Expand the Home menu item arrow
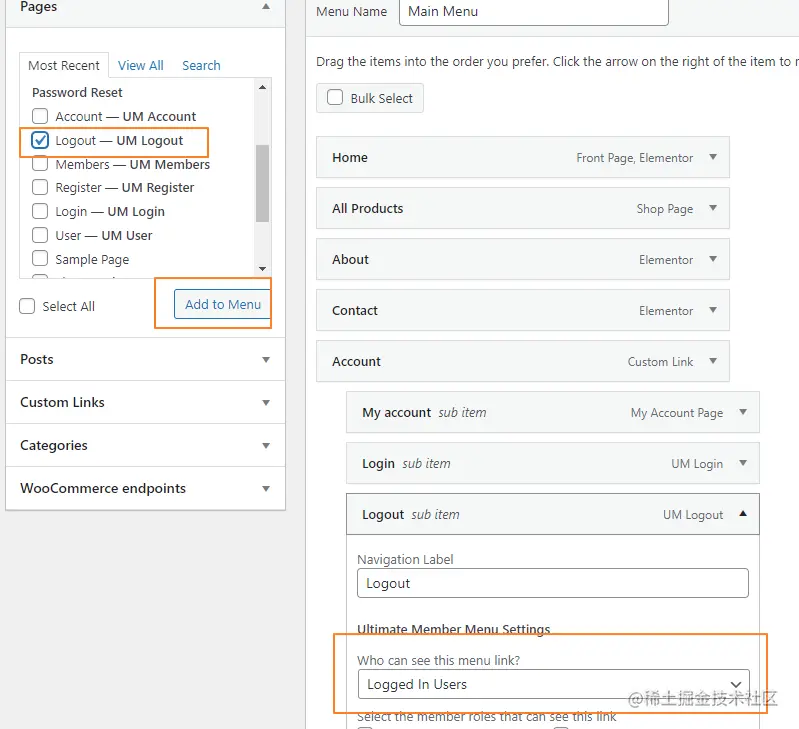Image resolution: width=799 pixels, height=729 pixels. click(713, 157)
